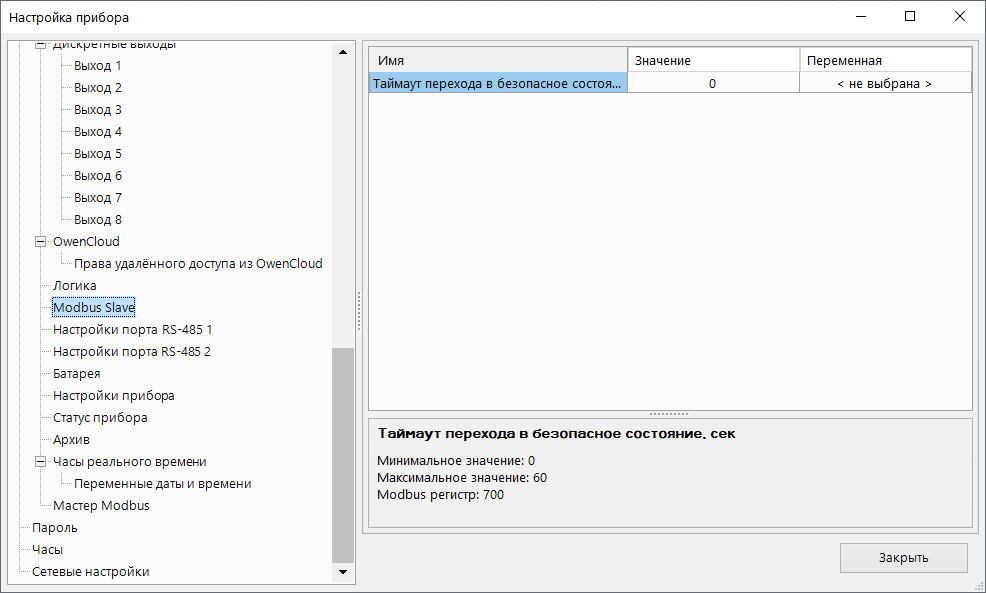Select the Батарея tree item
The width and height of the screenshot is (986, 593).
(76, 374)
